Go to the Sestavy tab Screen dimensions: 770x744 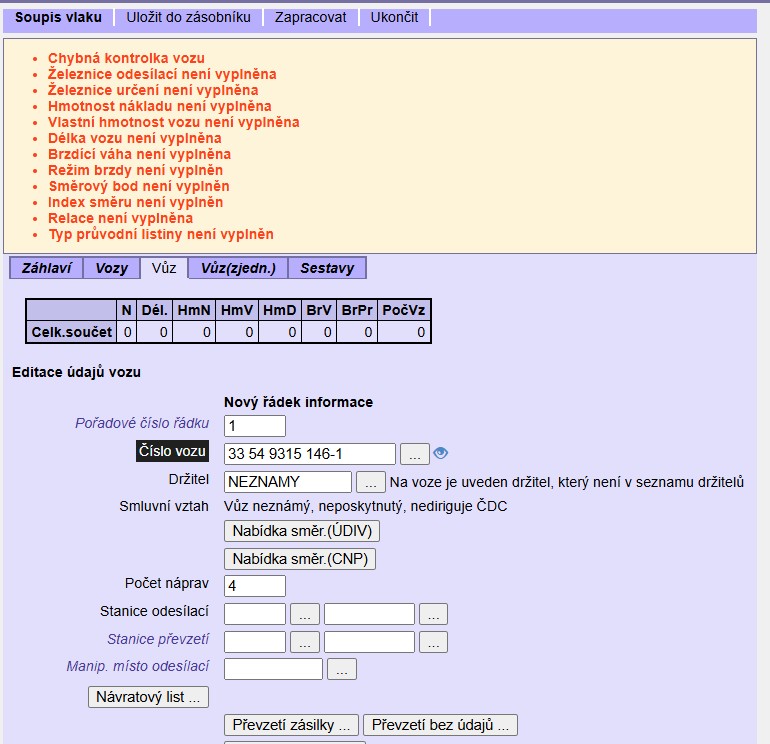click(327, 268)
